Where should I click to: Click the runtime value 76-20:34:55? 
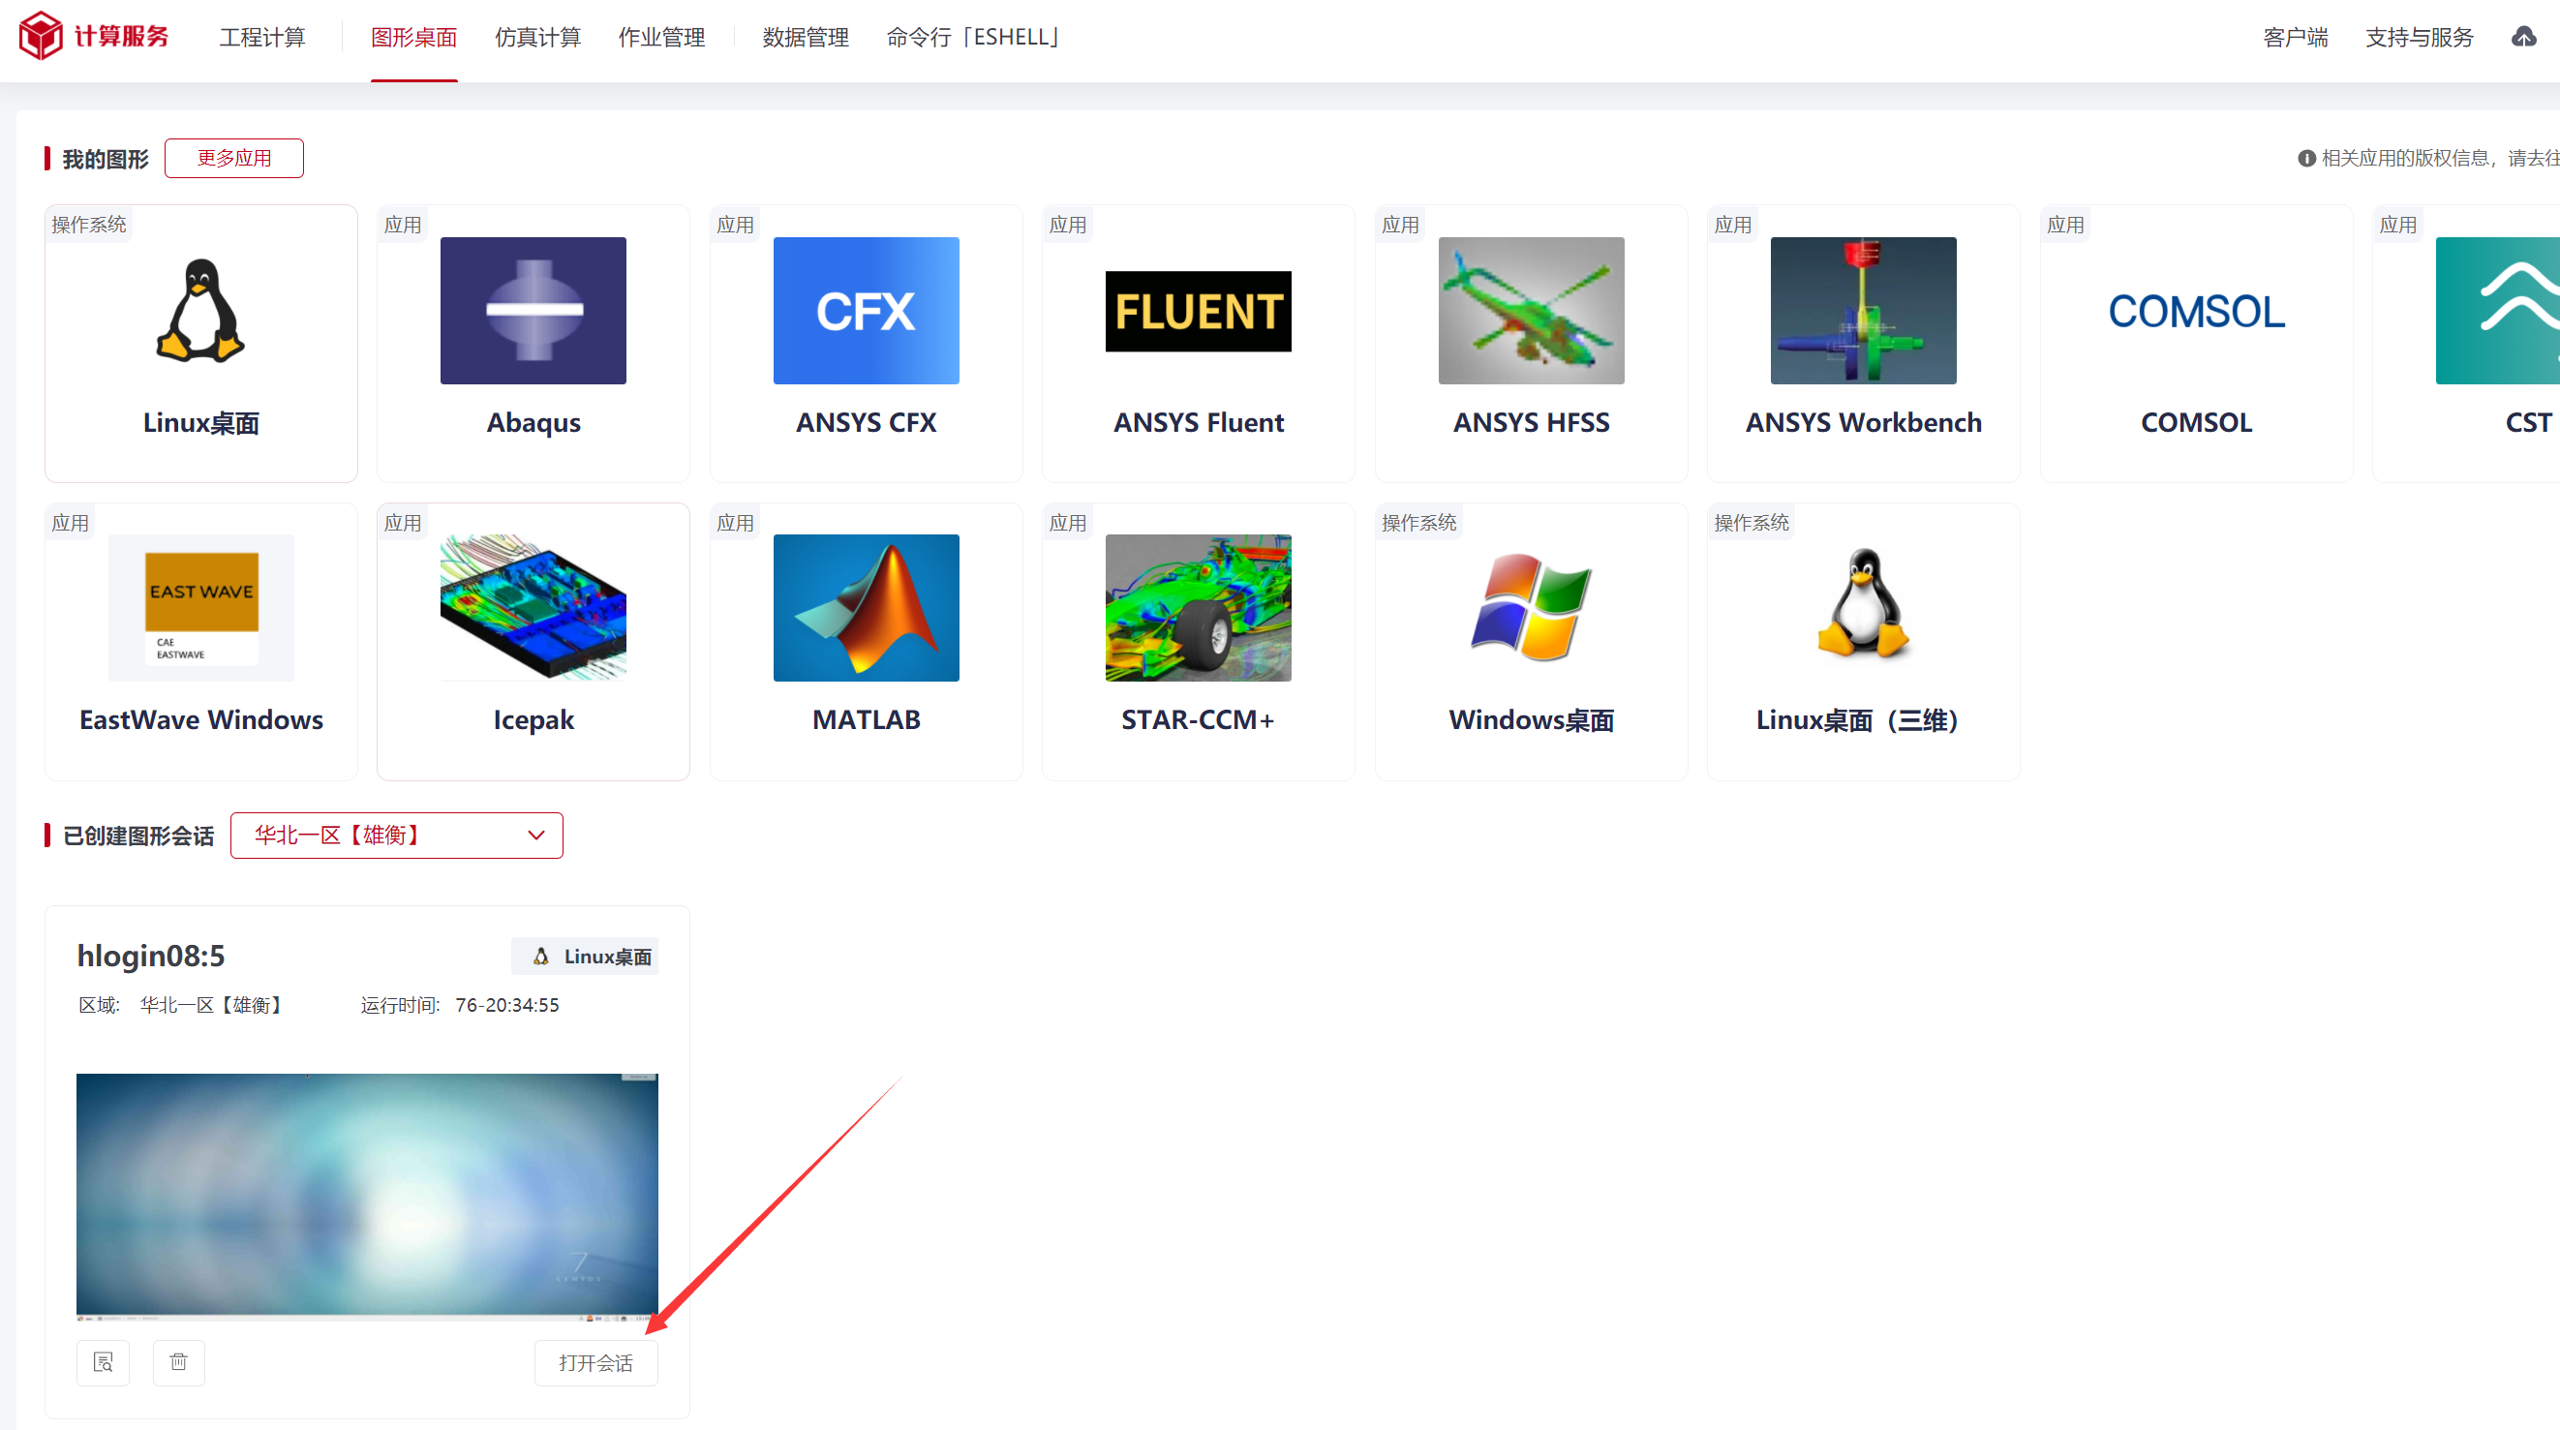point(507,1005)
